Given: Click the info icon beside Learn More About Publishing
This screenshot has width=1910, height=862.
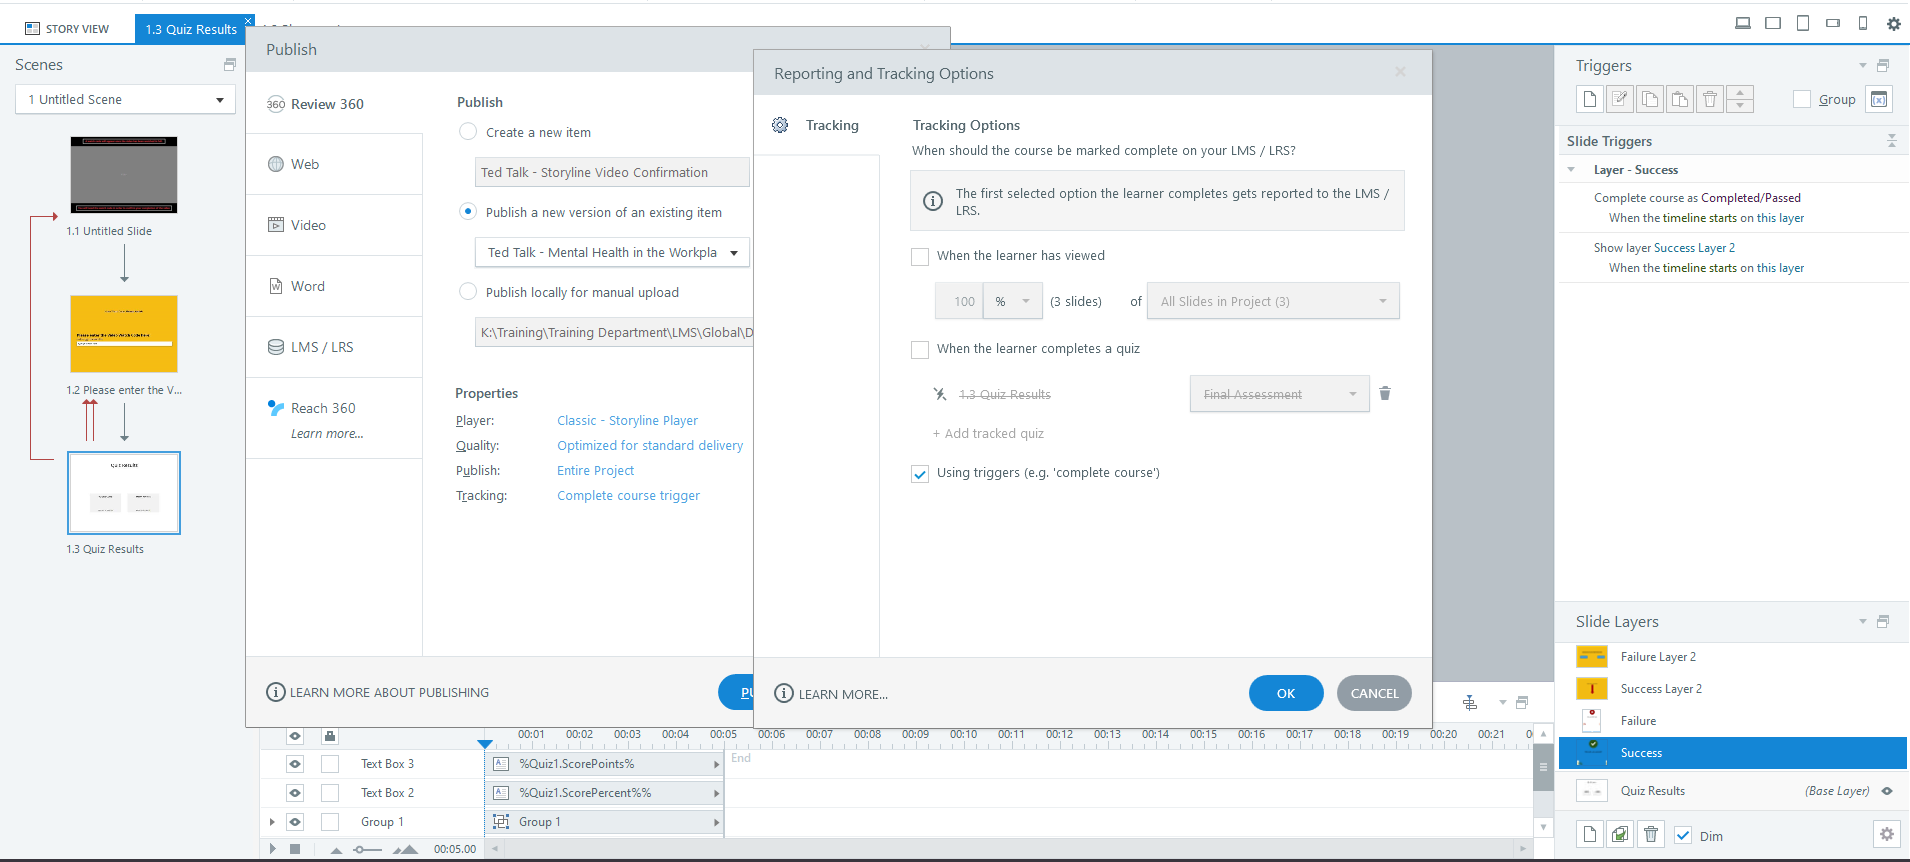Looking at the screenshot, I should click(x=276, y=692).
